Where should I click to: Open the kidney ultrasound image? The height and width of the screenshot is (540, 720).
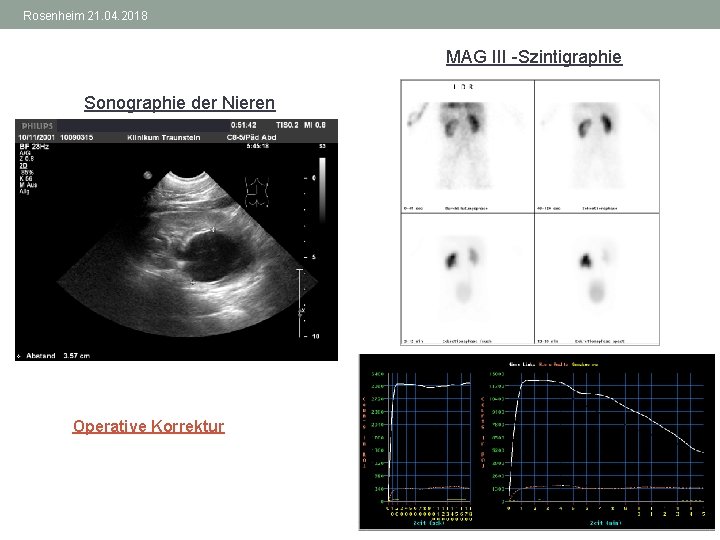click(x=176, y=240)
